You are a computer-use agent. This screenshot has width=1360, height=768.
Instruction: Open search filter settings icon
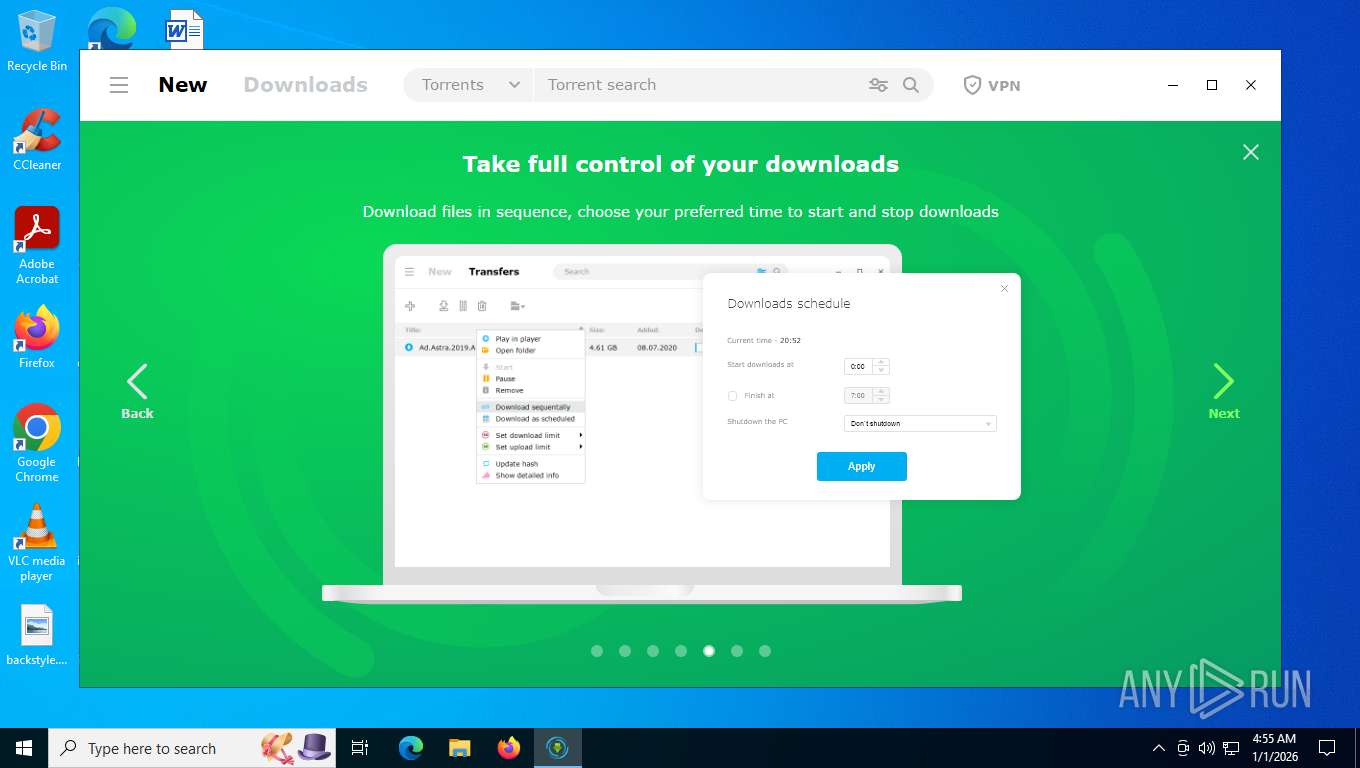pos(878,85)
